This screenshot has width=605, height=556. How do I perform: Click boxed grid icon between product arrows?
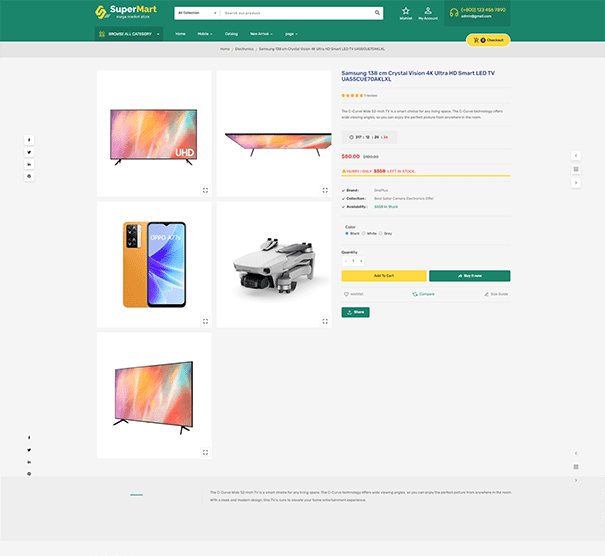[x=576, y=169]
